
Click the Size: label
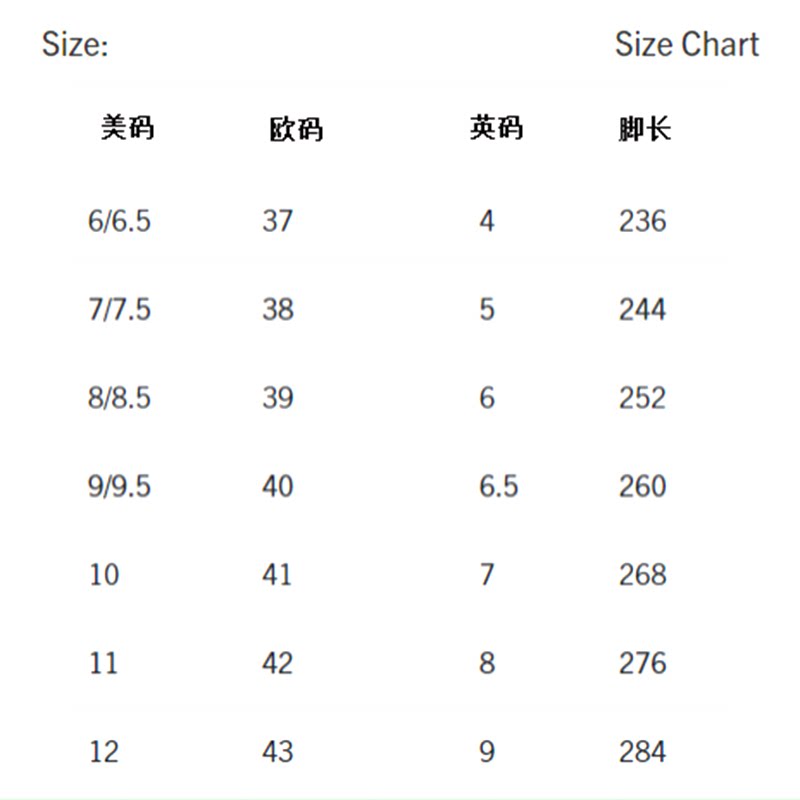[75, 45]
